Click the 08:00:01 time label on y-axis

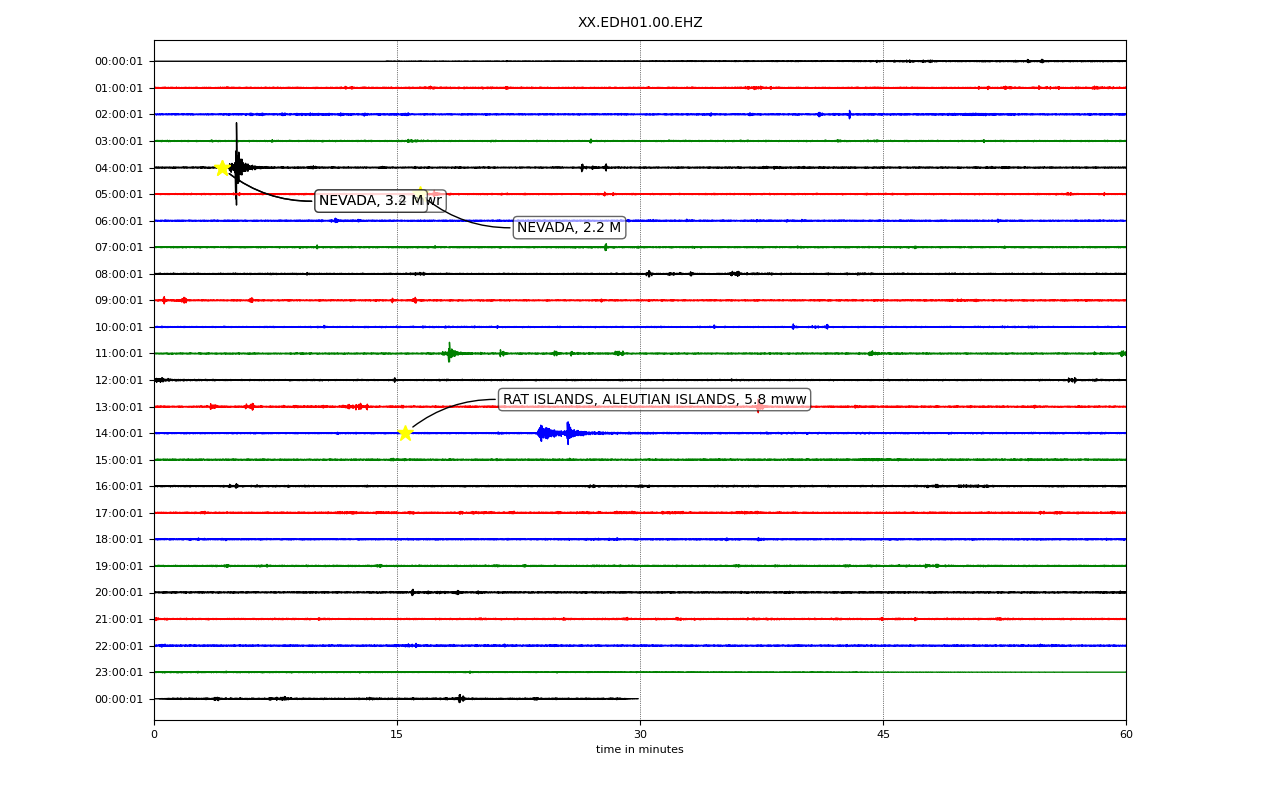point(119,274)
